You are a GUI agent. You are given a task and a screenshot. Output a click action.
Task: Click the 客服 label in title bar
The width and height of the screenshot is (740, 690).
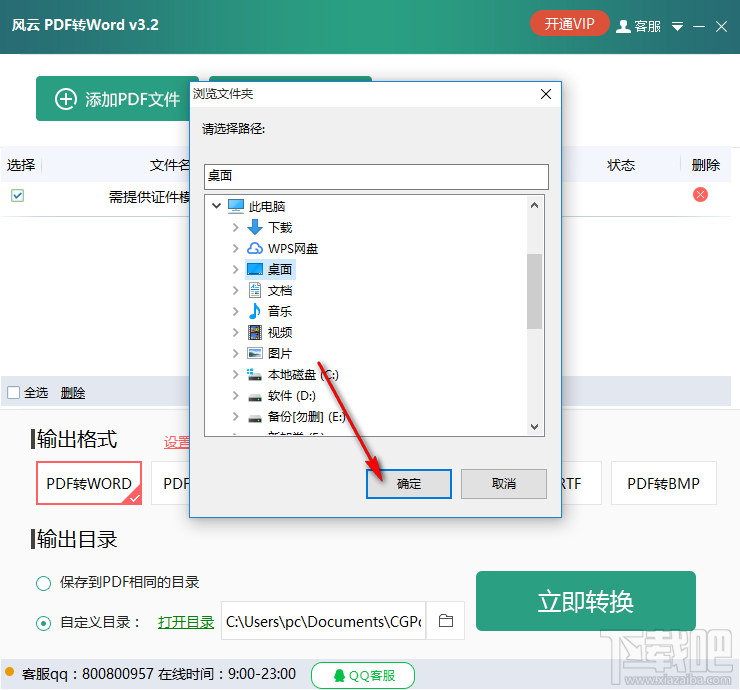click(648, 26)
